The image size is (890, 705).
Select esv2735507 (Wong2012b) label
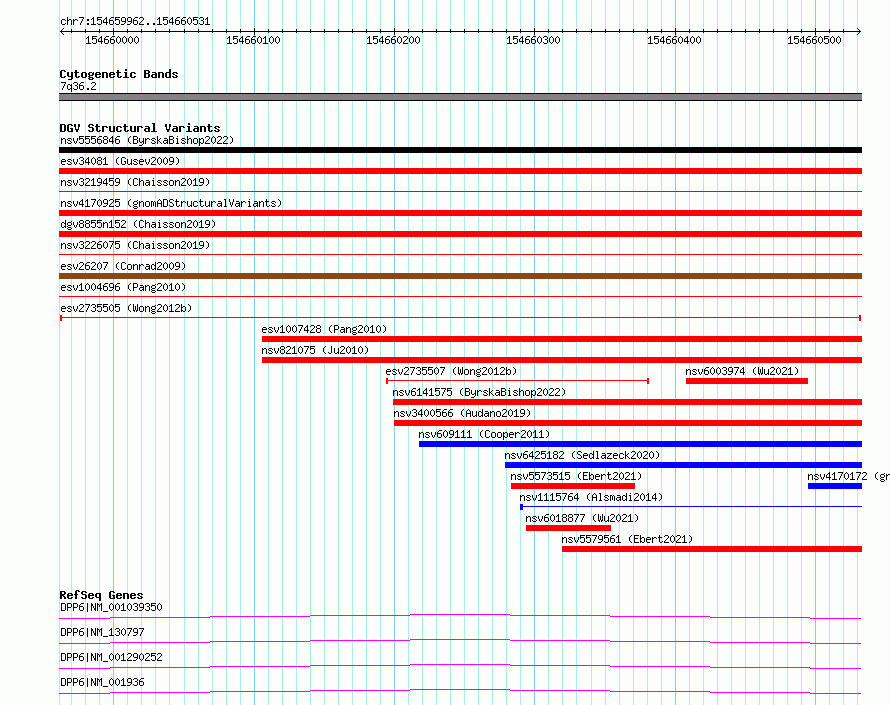click(x=451, y=371)
